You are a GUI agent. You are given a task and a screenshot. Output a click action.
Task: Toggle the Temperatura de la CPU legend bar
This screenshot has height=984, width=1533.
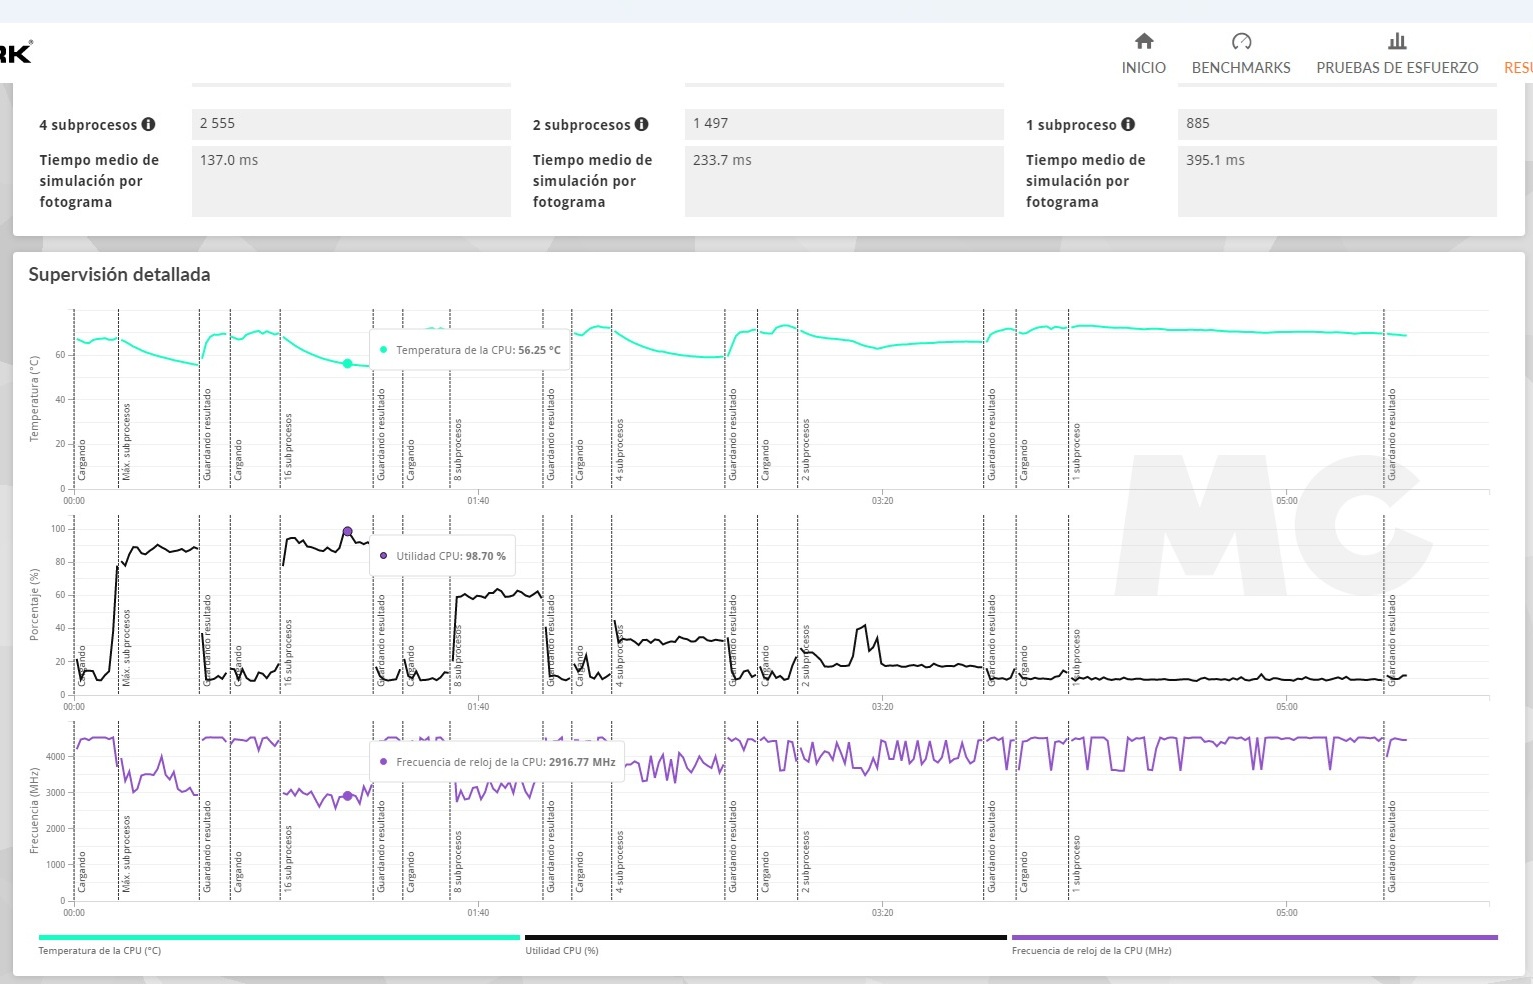[x=279, y=938]
